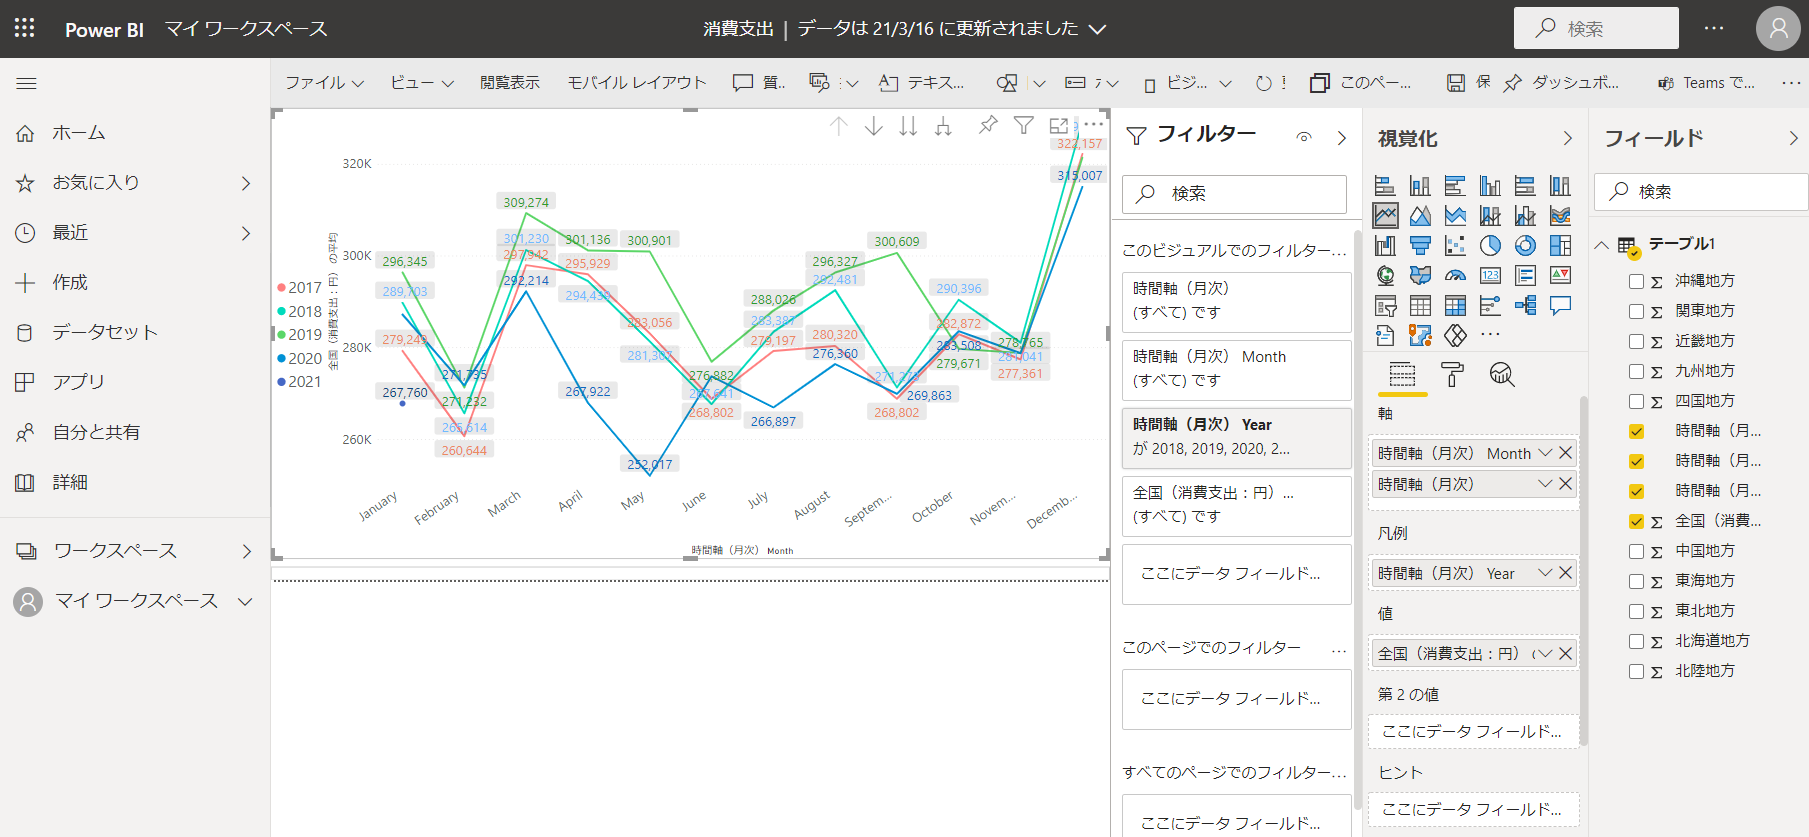Check the 九州地方 field checkbox
The height and width of the screenshot is (837, 1809).
tap(1636, 371)
